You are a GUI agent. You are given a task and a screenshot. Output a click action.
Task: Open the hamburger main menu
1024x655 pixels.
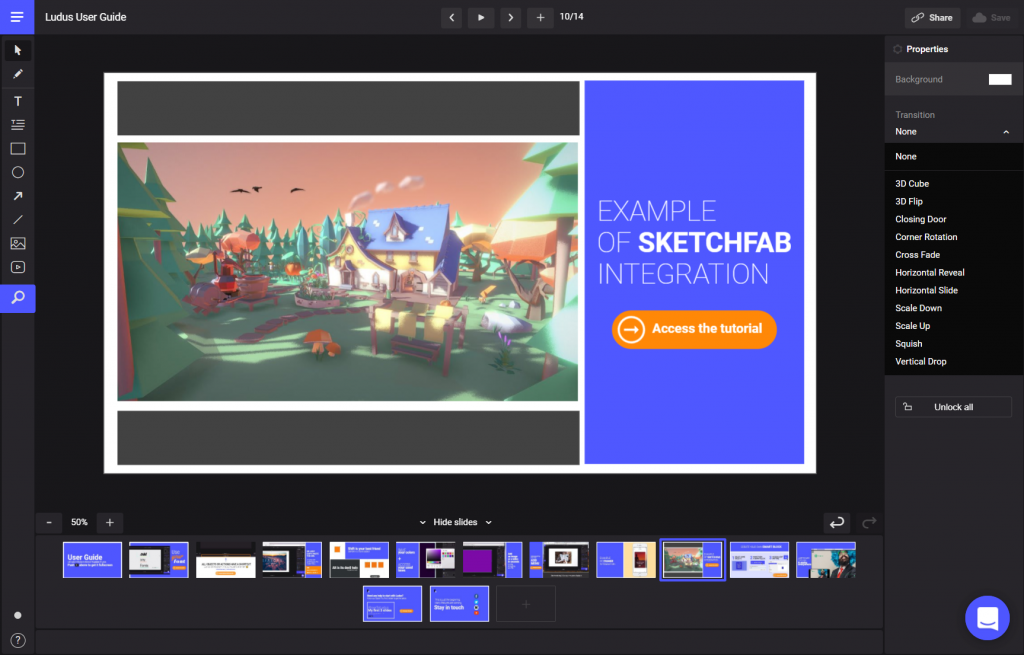[17, 17]
